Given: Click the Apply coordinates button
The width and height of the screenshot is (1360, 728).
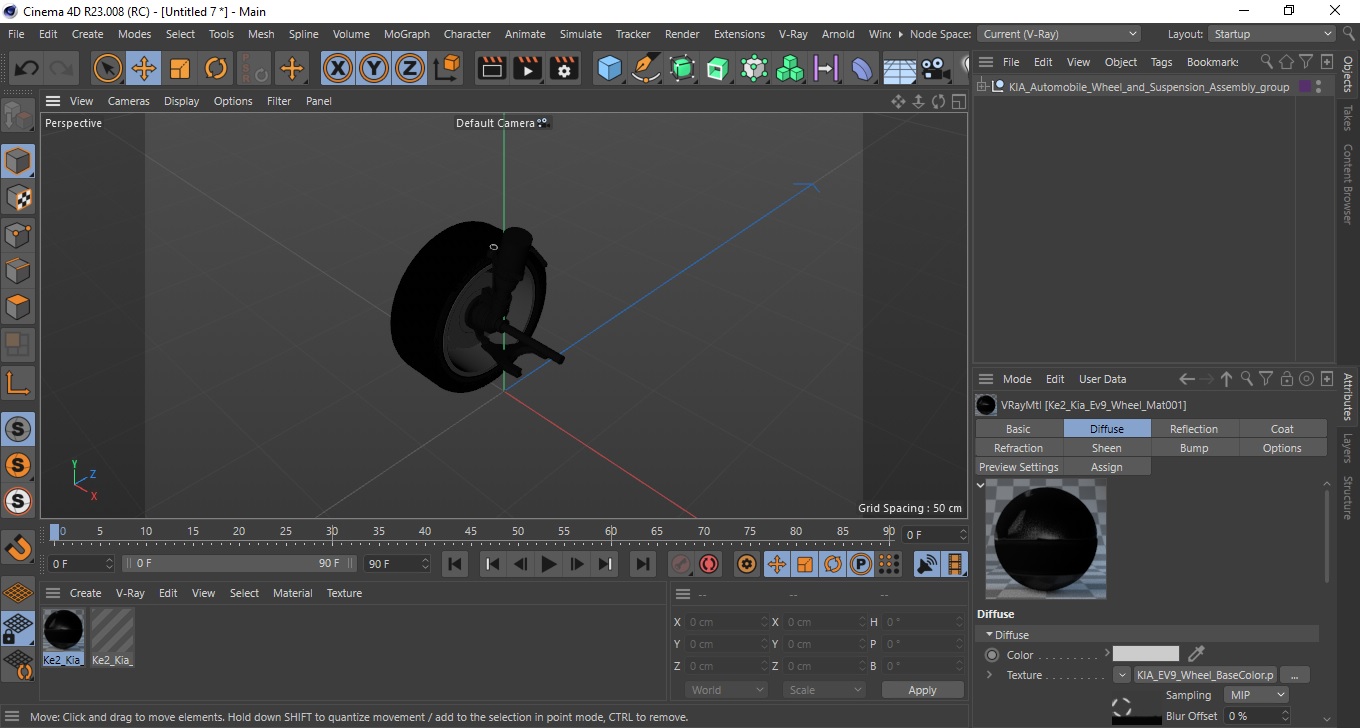Looking at the screenshot, I should tap(922, 690).
